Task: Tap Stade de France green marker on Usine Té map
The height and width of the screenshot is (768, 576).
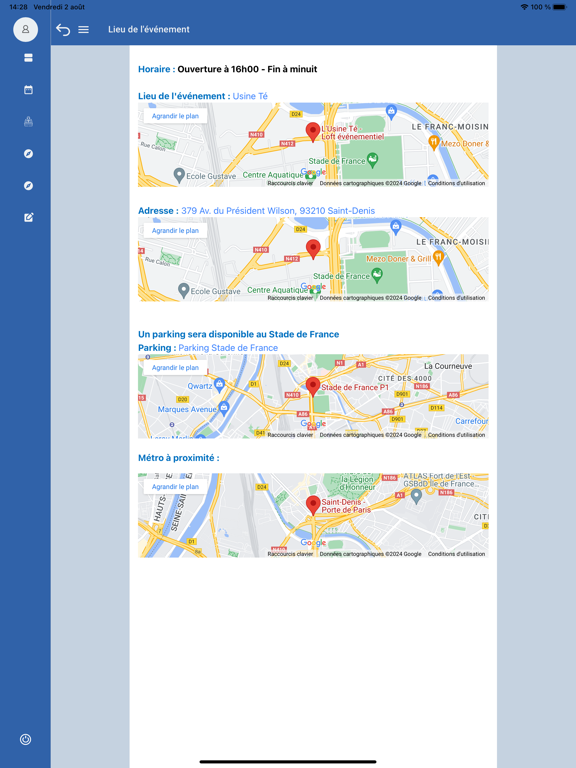Action: tap(373, 161)
